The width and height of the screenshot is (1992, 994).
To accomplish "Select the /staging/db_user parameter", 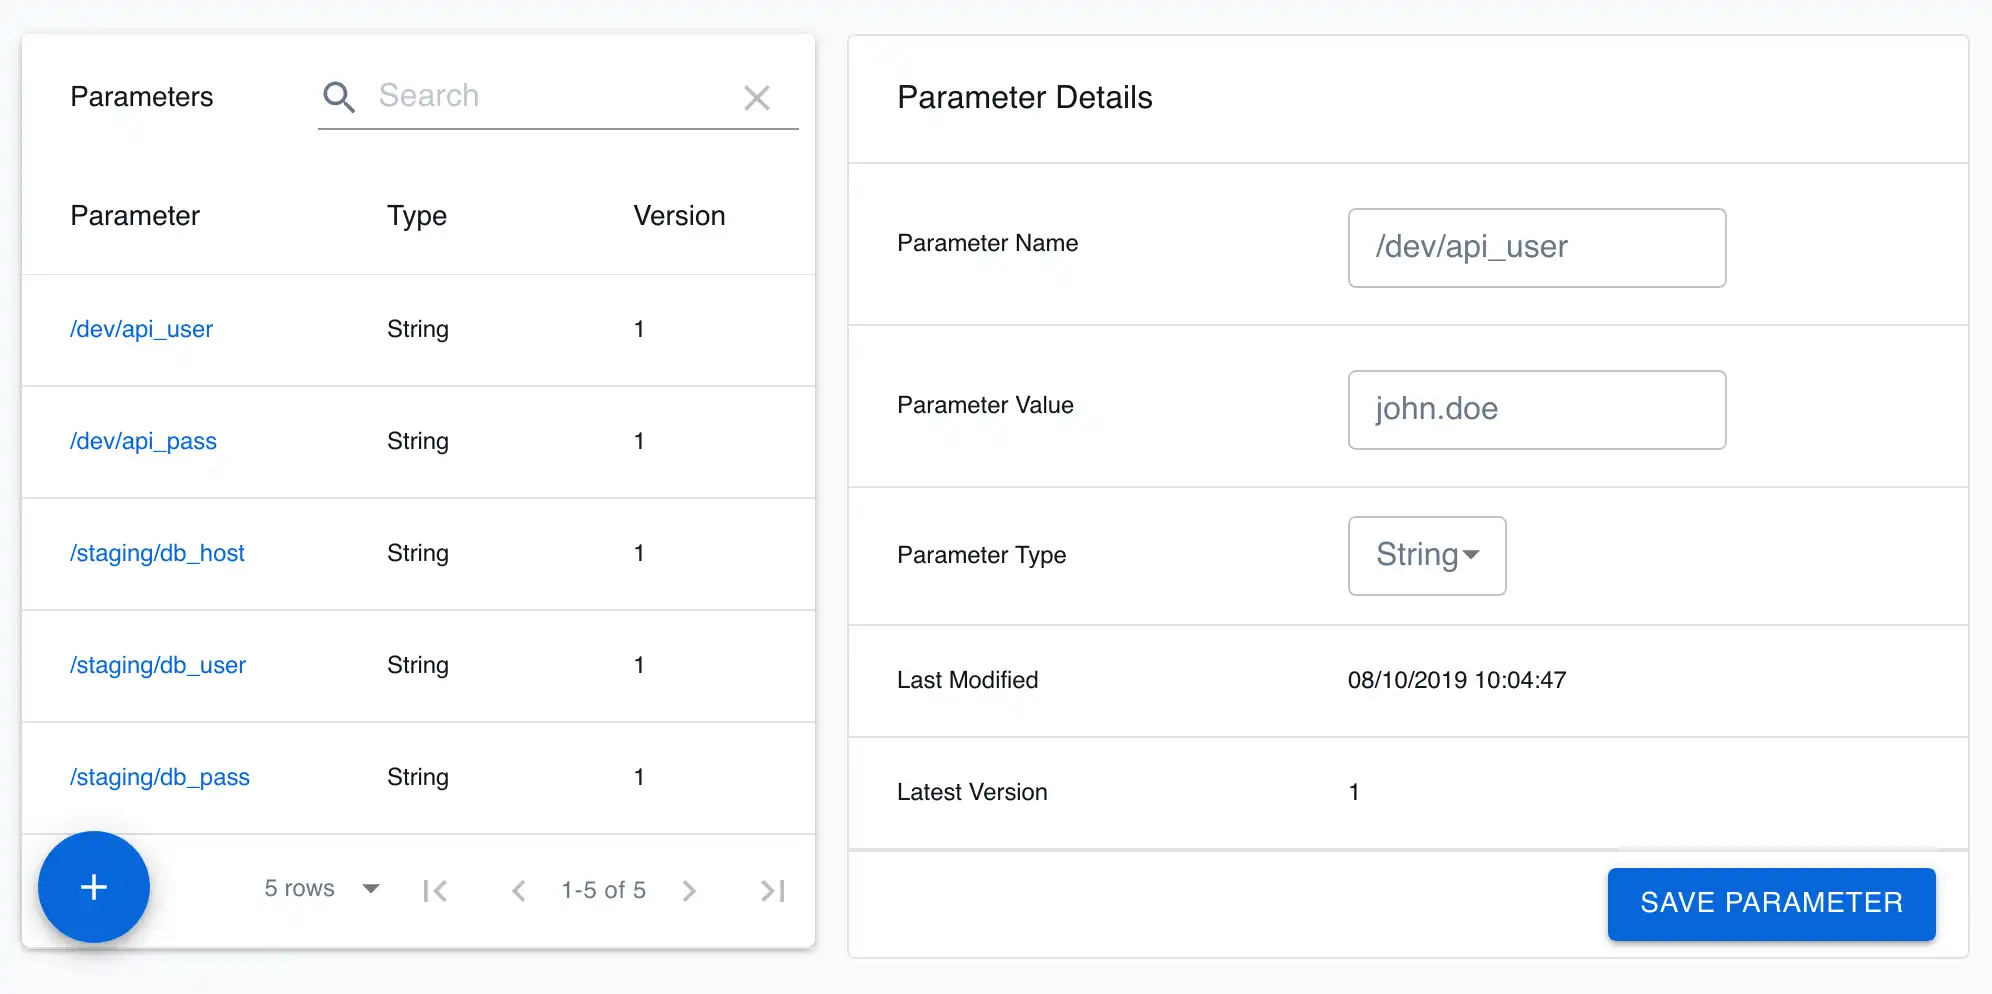I will (x=157, y=665).
